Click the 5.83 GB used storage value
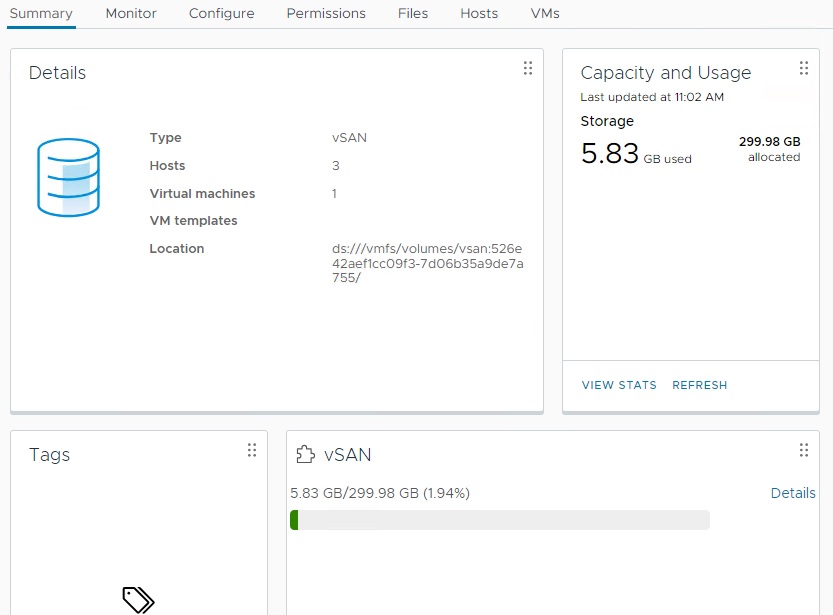 click(609, 153)
